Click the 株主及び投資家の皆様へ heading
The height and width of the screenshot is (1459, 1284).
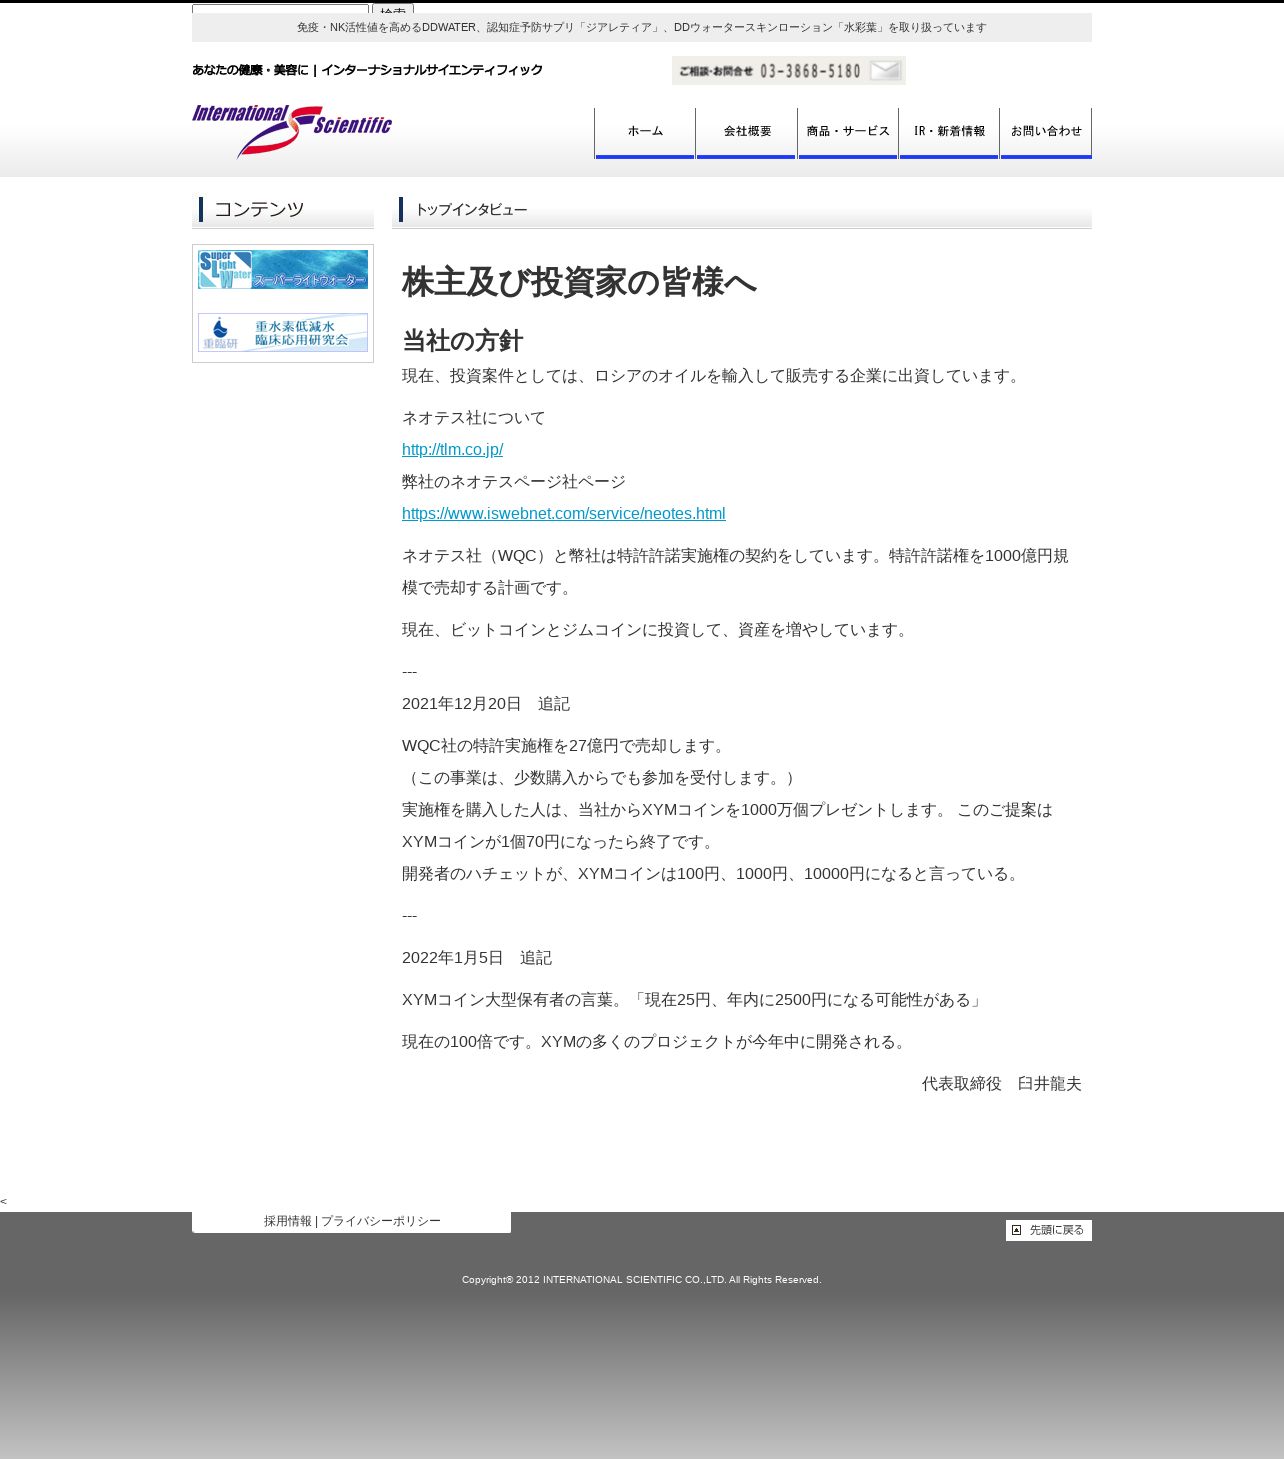(579, 283)
